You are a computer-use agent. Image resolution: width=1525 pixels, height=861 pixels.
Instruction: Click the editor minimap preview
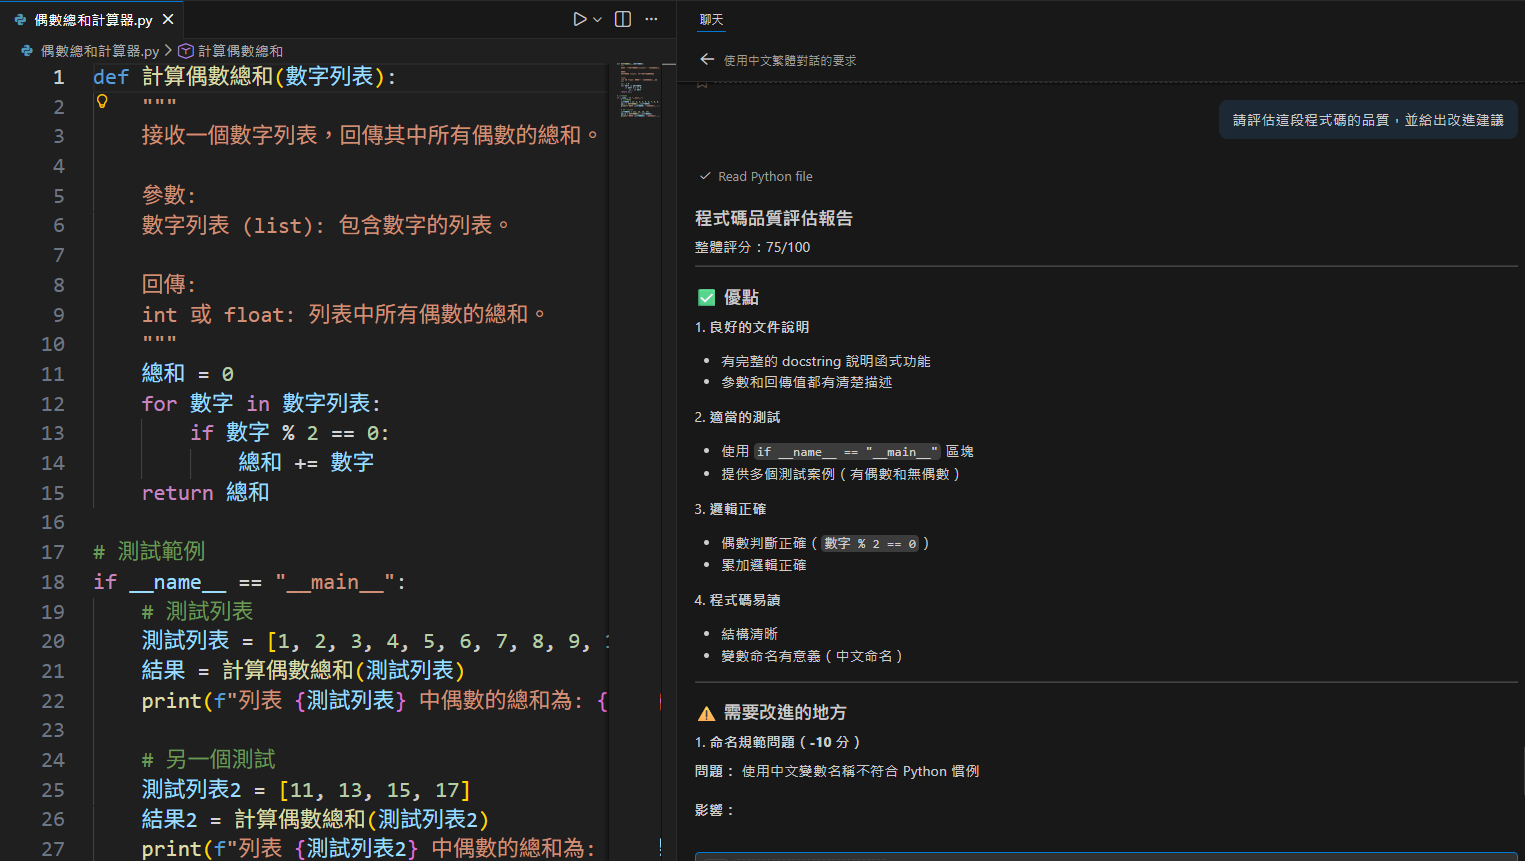(638, 92)
